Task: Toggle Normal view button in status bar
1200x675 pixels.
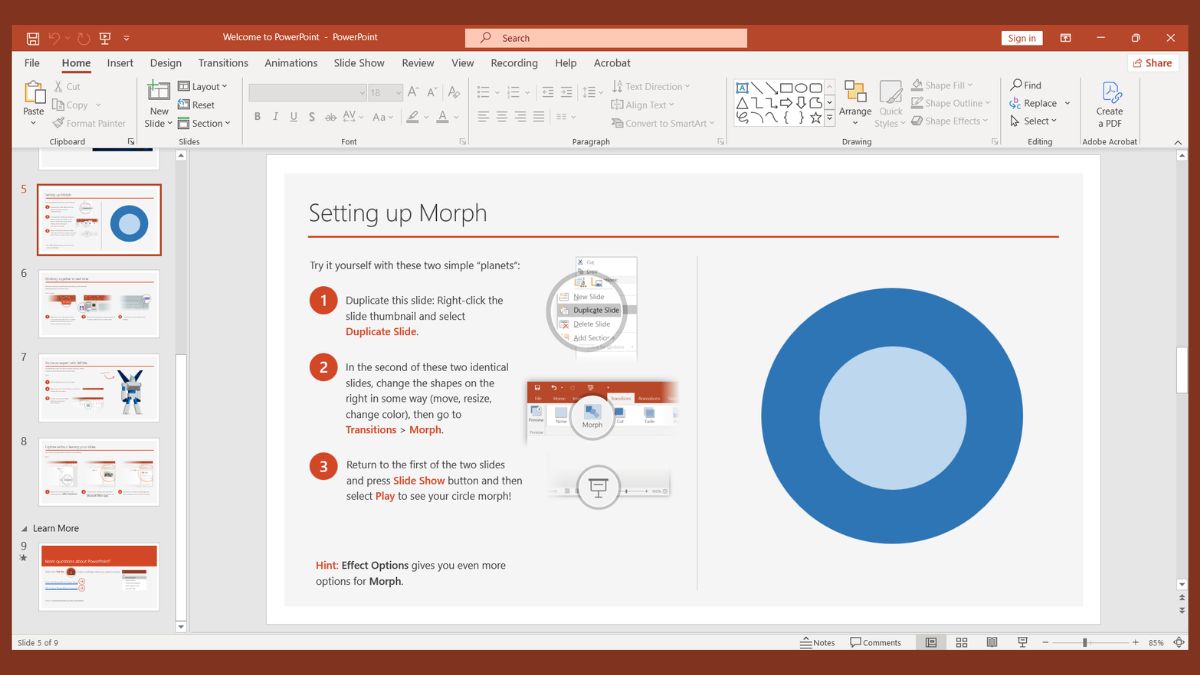Action: [931, 642]
